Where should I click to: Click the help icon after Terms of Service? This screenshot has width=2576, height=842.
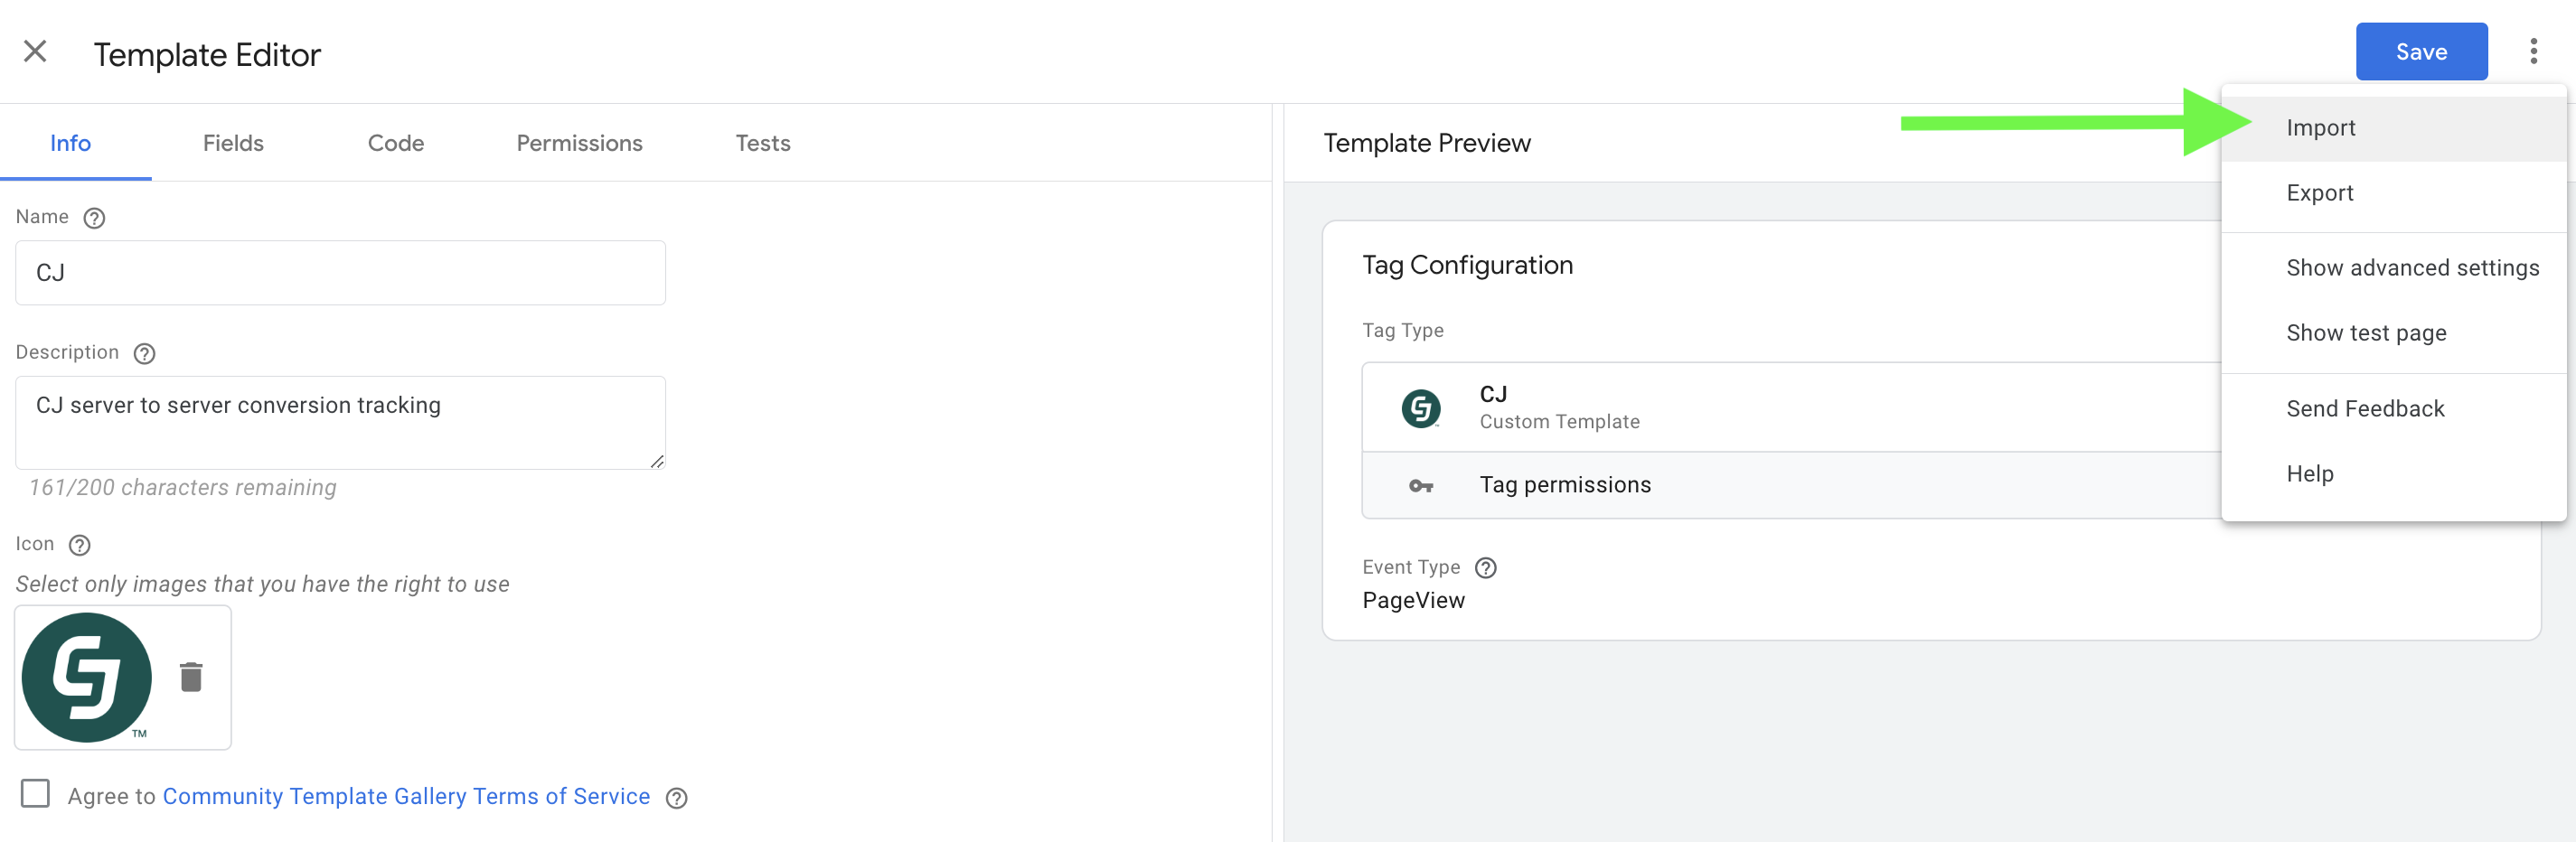(x=676, y=798)
